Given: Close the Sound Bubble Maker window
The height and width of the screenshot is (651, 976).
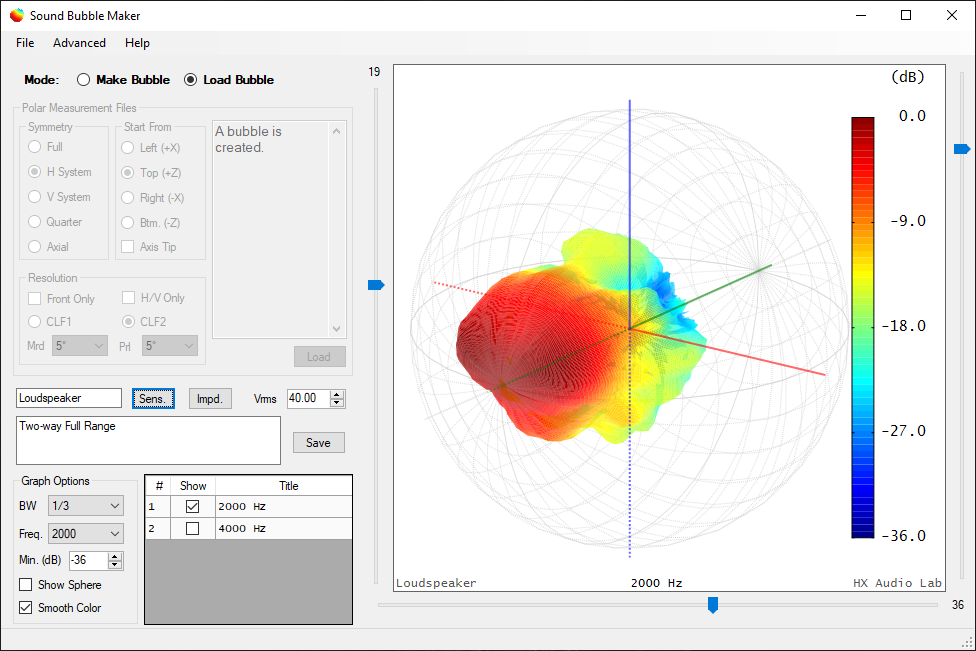Looking at the screenshot, I should 952,16.
